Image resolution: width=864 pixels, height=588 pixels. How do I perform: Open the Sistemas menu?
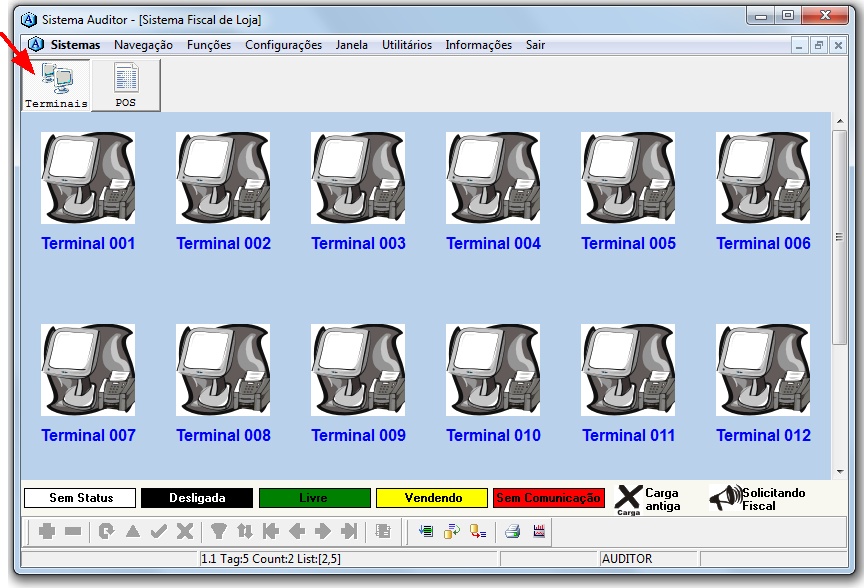75,45
